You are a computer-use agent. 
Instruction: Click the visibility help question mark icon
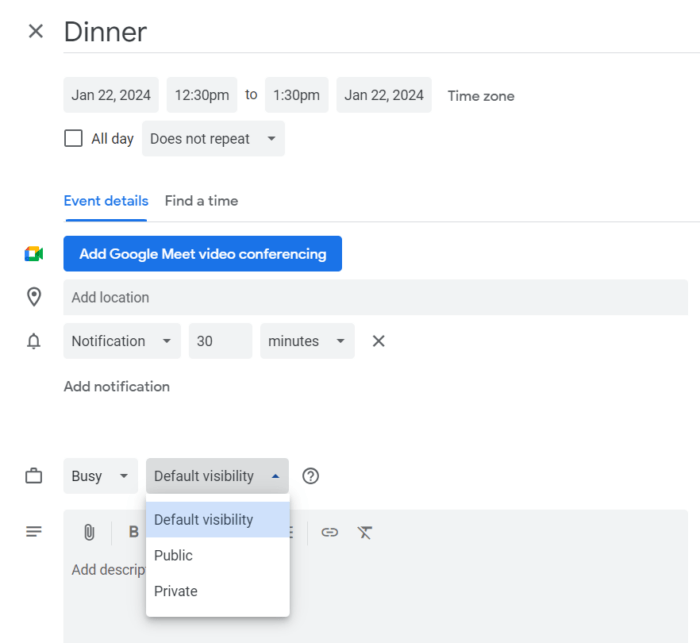coord(311,476)
